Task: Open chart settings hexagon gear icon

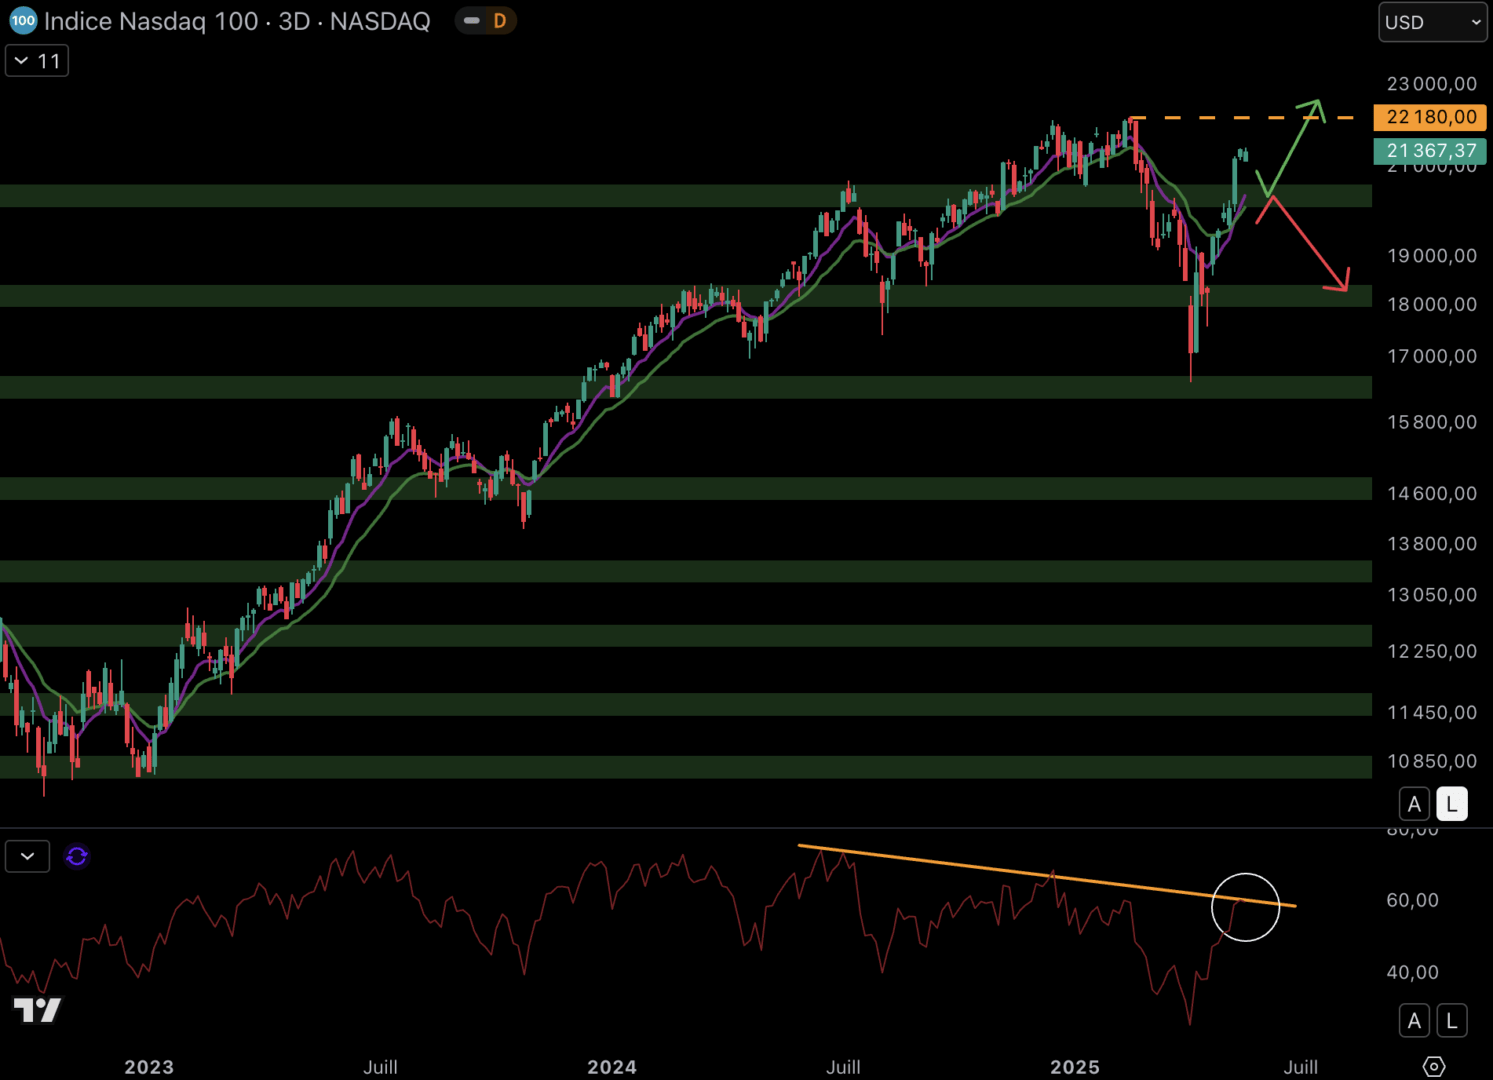Action: click(x=1434, y=1067)
